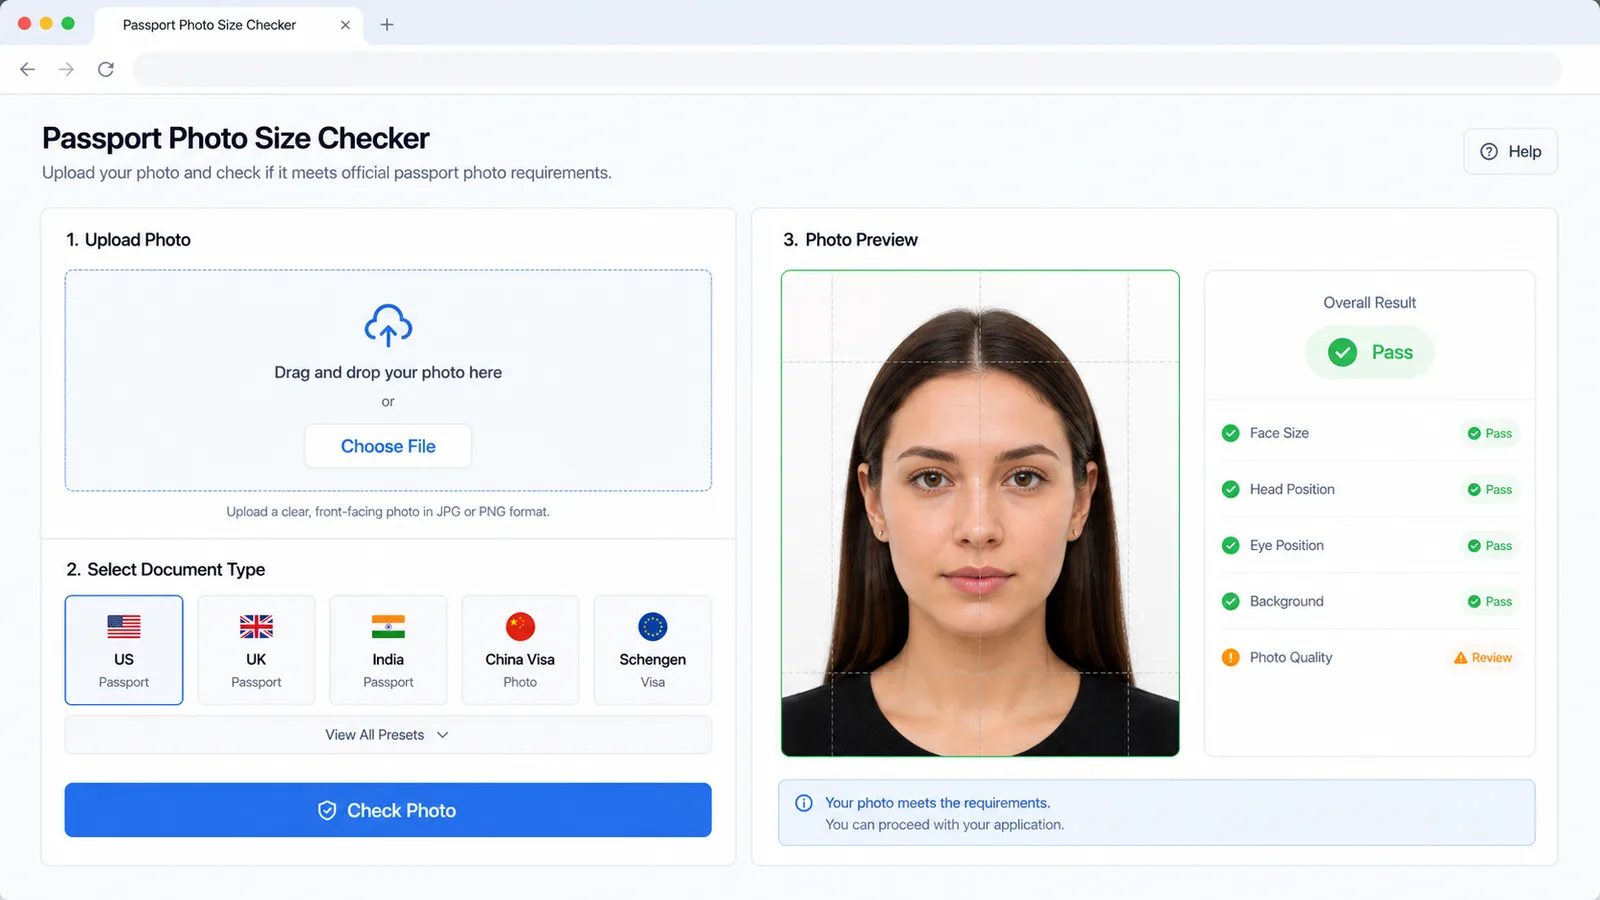Click the Eye Position label

tap(1286, 545)
